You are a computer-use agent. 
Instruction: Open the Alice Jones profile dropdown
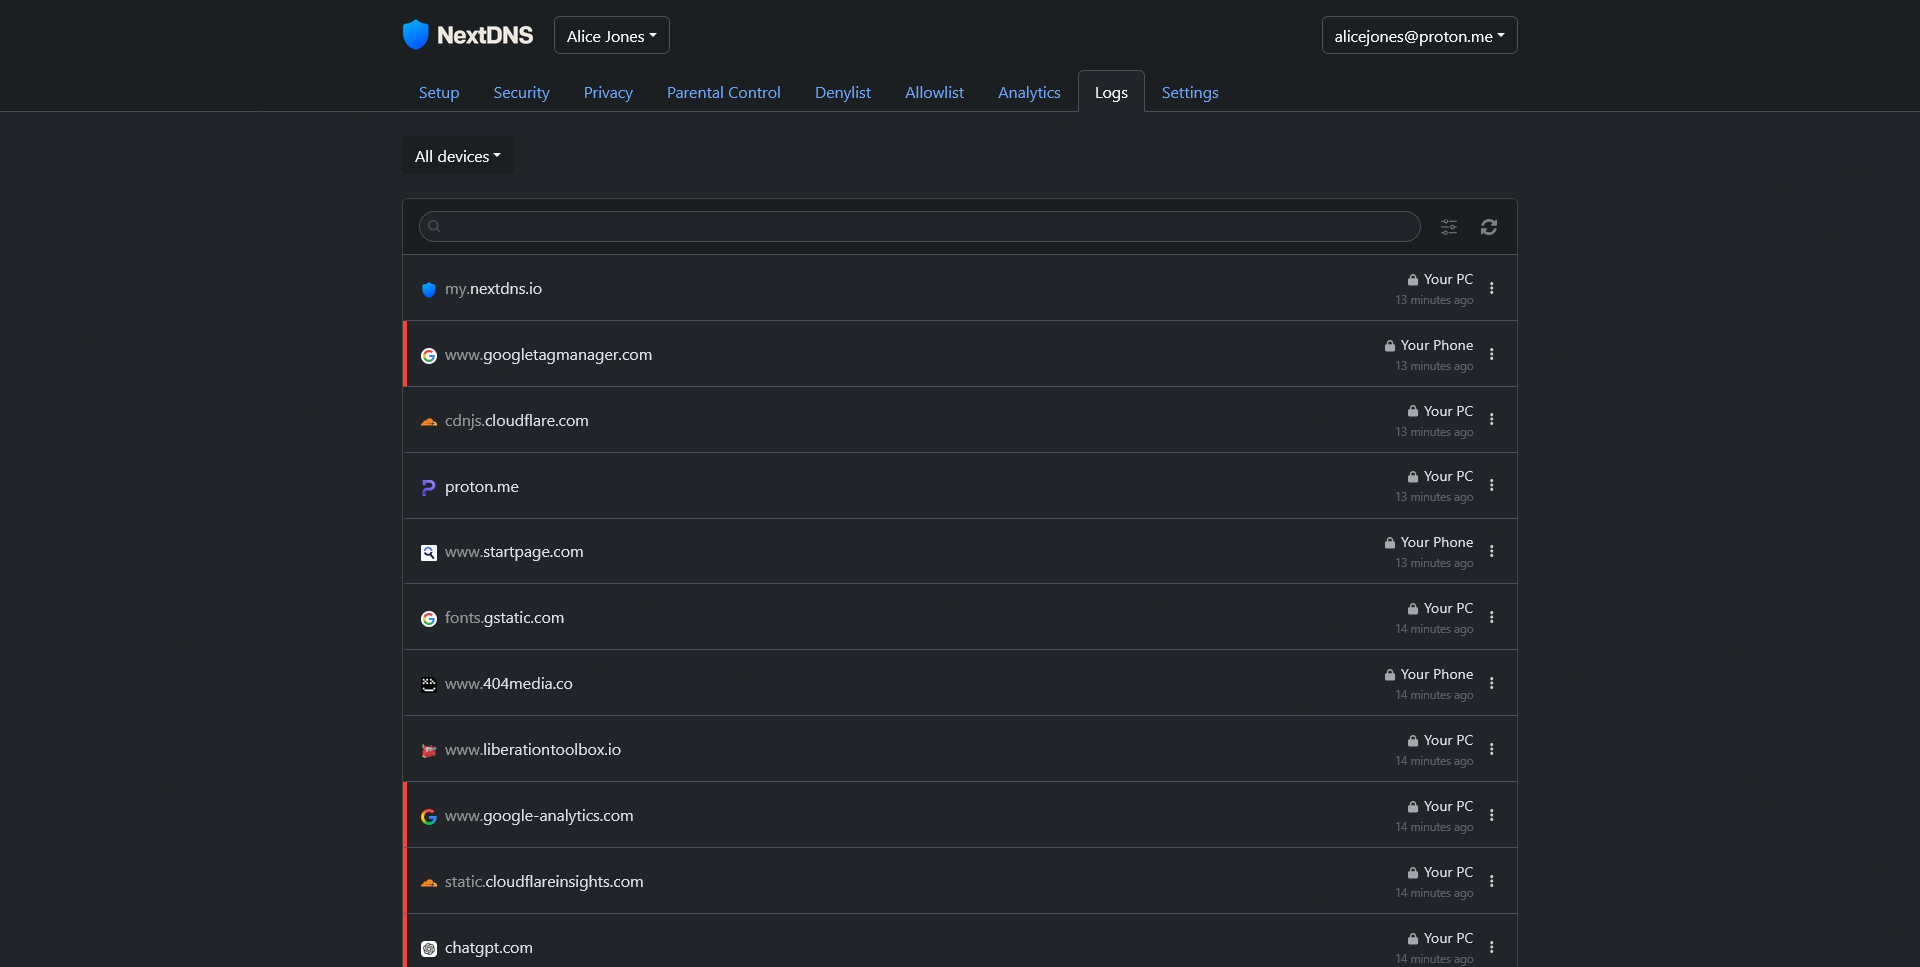click(x=611, y=35)
